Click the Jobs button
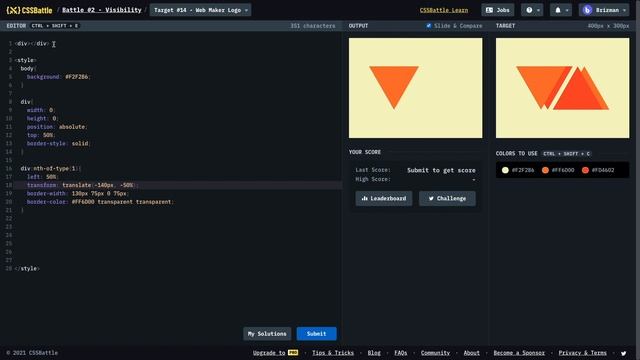This screenshot has height=360, width=640. [498, 10]
